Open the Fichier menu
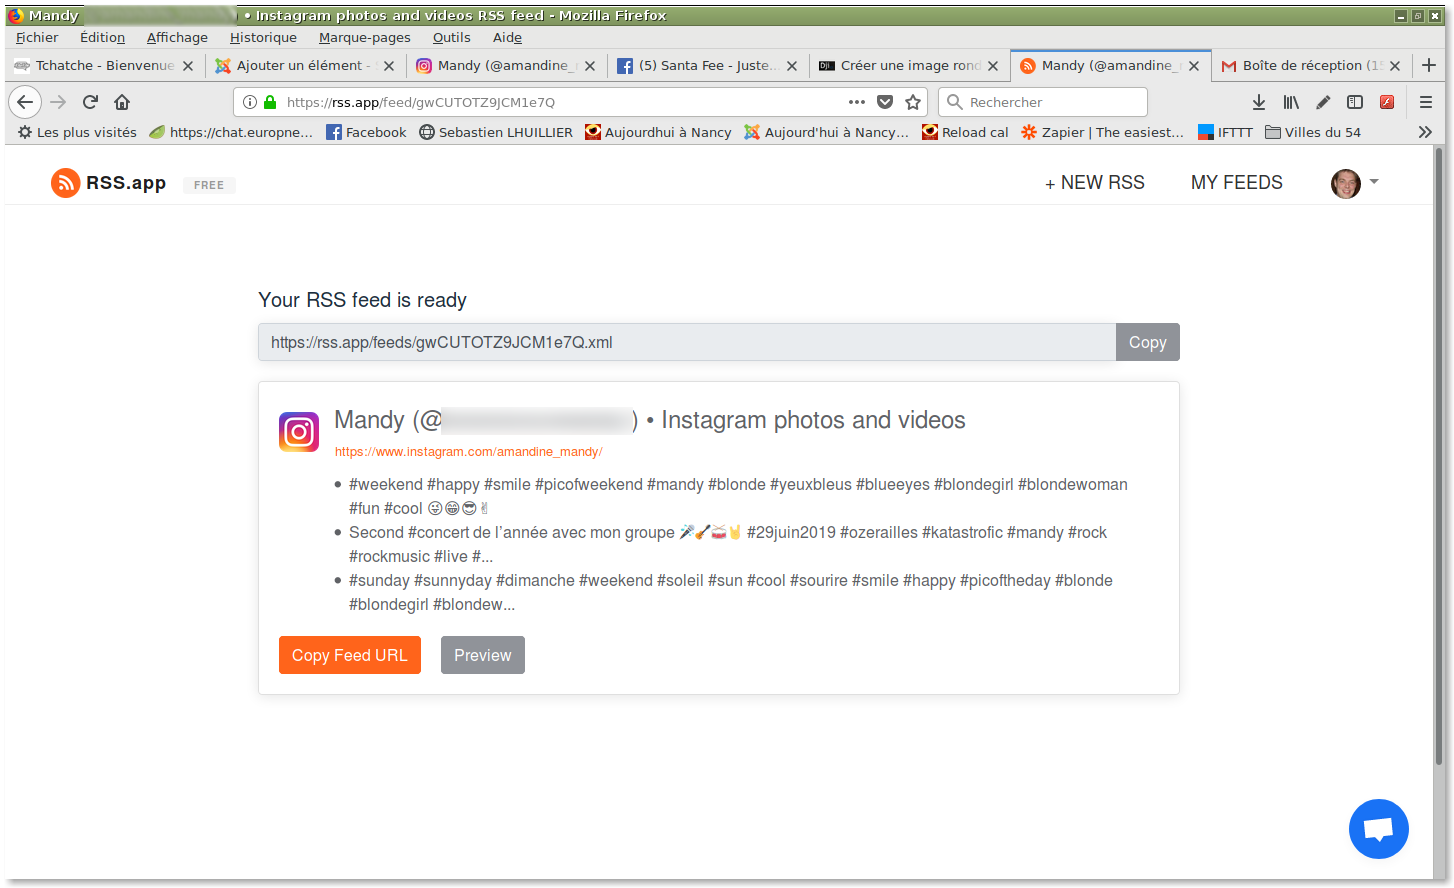 [x=37, y=37]
